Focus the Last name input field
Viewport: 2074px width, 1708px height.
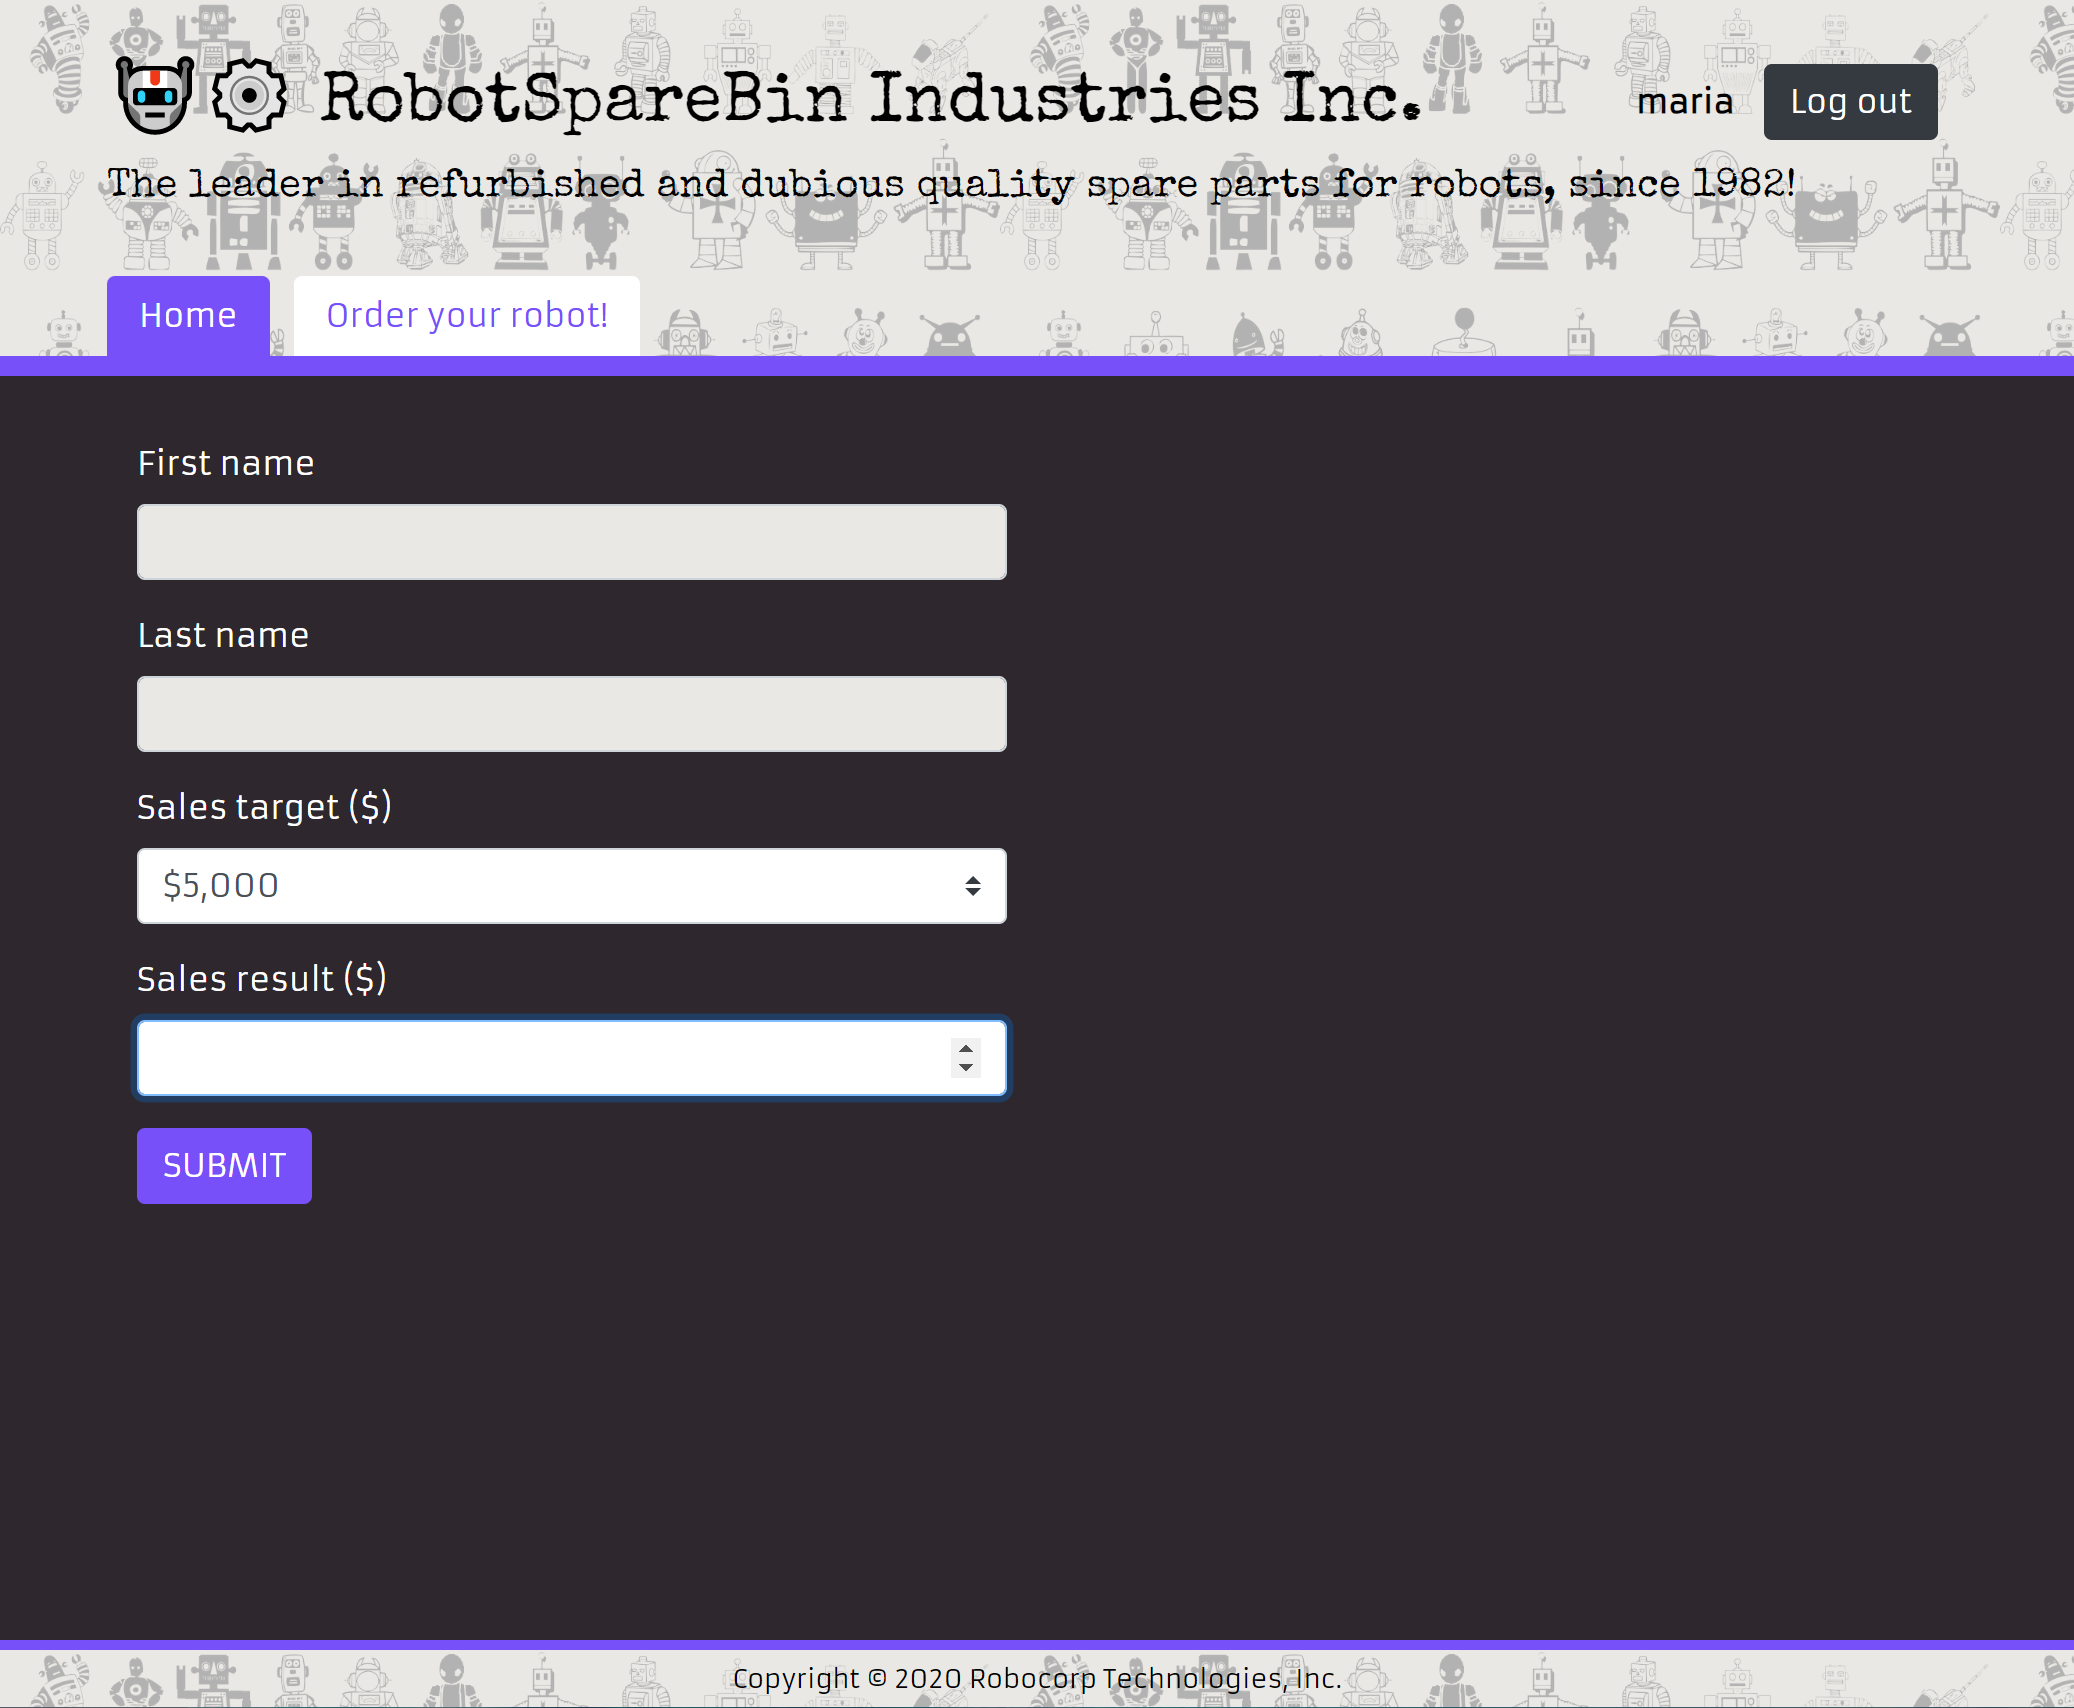pyautogui.click(x=571, y=714)
